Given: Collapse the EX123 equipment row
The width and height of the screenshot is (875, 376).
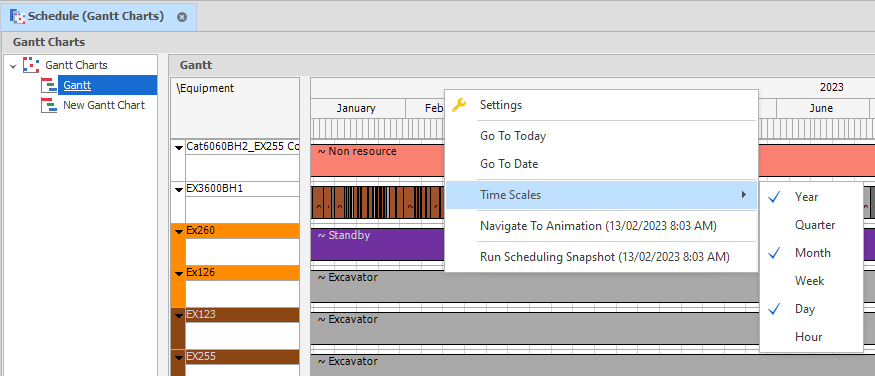Looking at the screenshot, I should [179, 316].
